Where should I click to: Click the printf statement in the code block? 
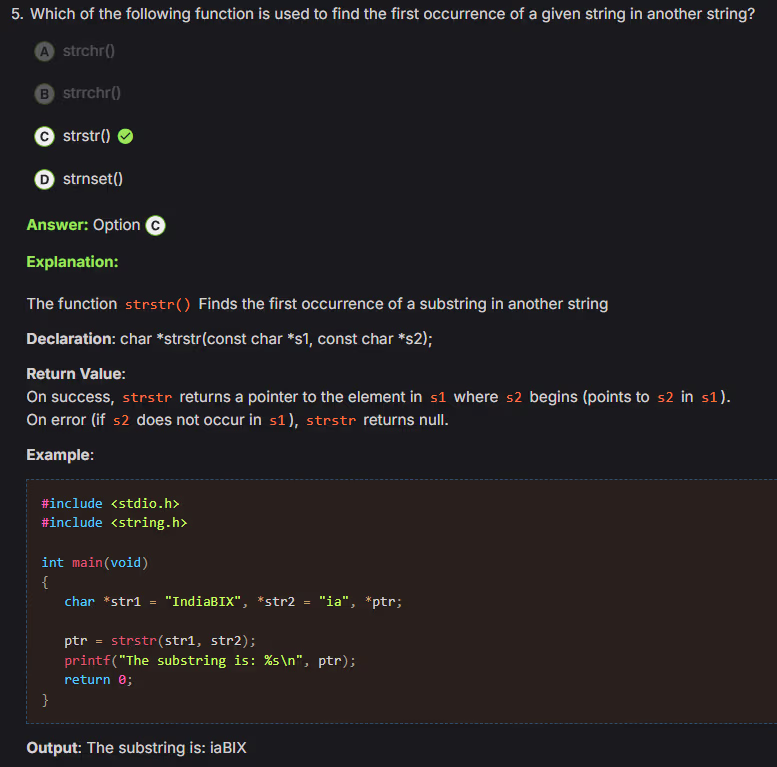210,661
